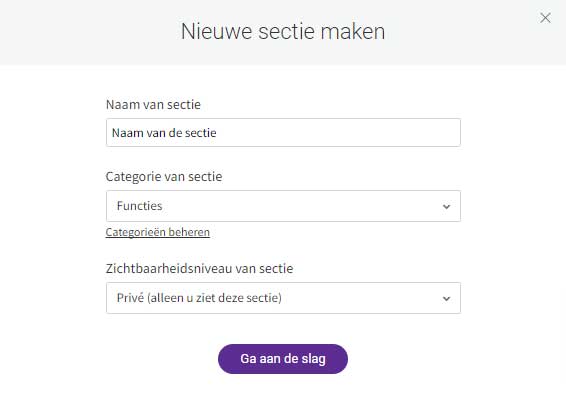Viewport: 566px width, 399px height.
Task: Click the chevron arrow in the Privé dropdown
Action: [447, 299]
